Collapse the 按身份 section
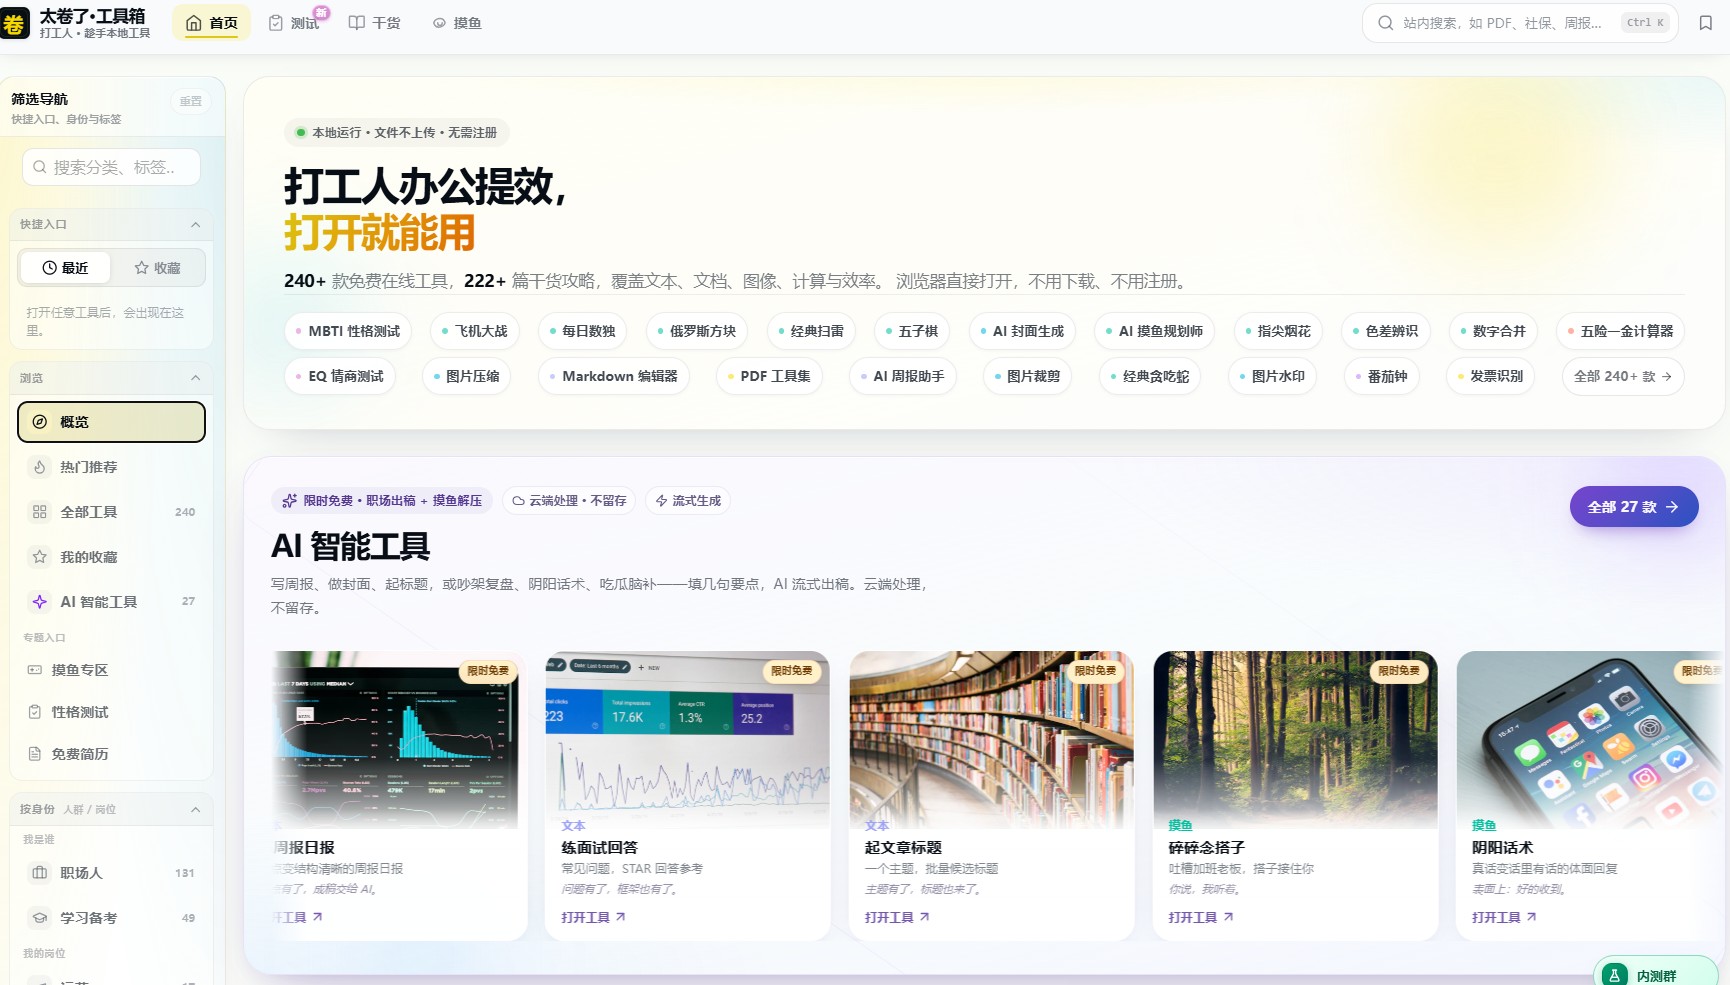Viewport: 1730px width, 985px height. (x=196, y=810)
